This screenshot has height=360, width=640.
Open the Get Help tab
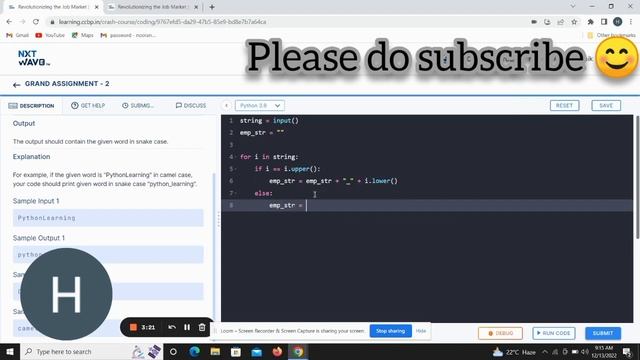88,105
